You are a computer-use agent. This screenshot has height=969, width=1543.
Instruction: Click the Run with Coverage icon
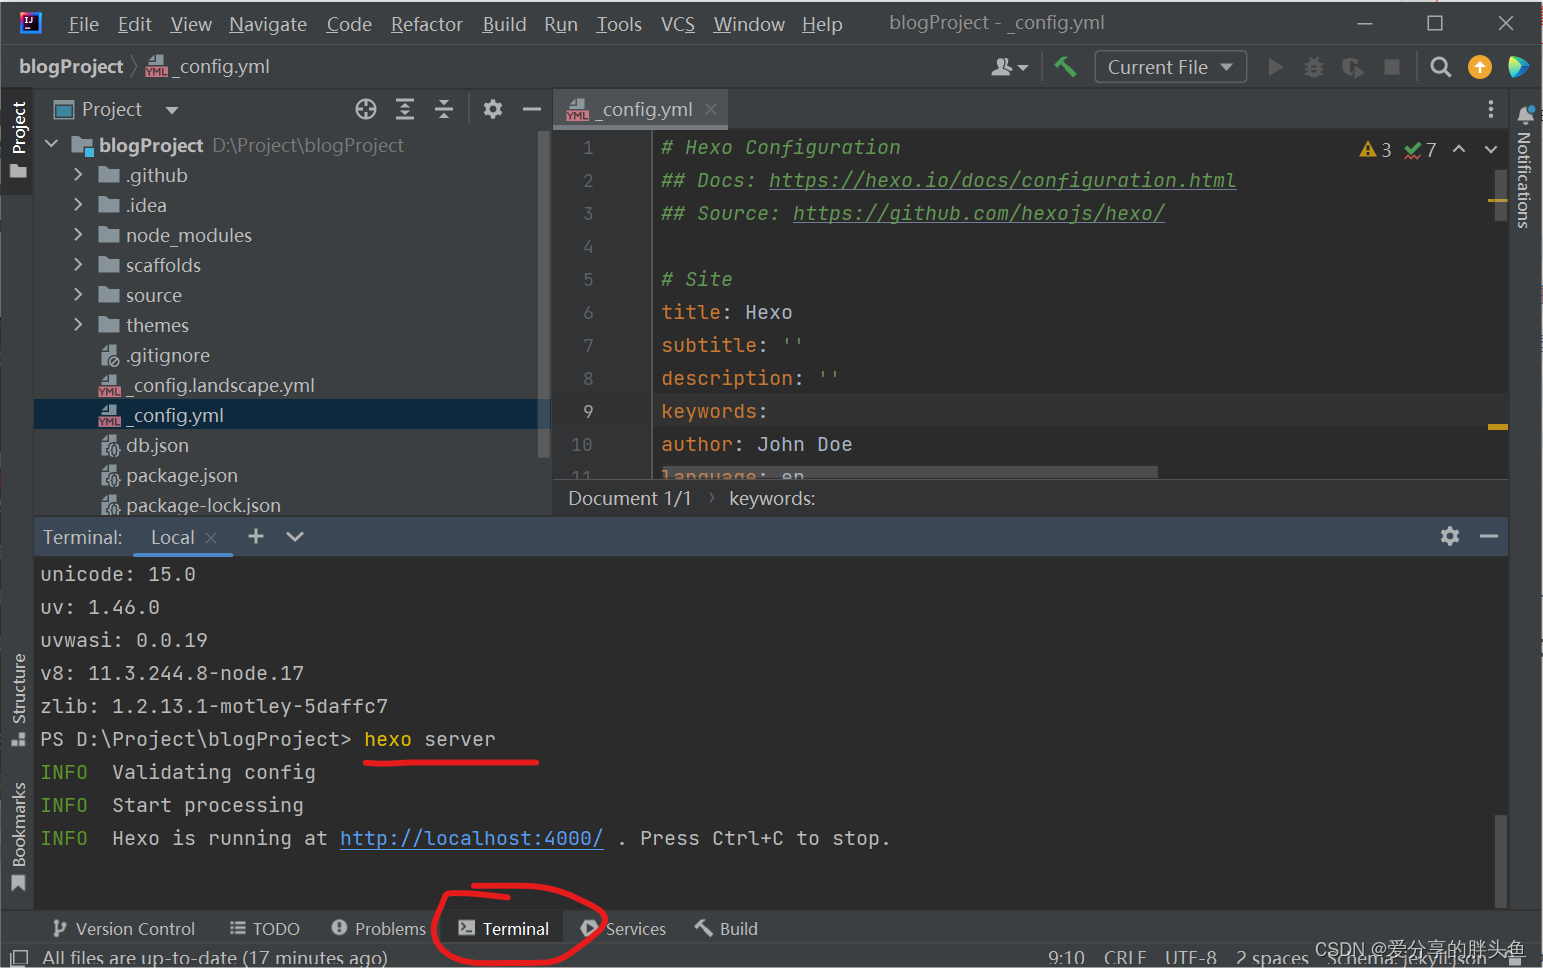tap(1353, 67)
